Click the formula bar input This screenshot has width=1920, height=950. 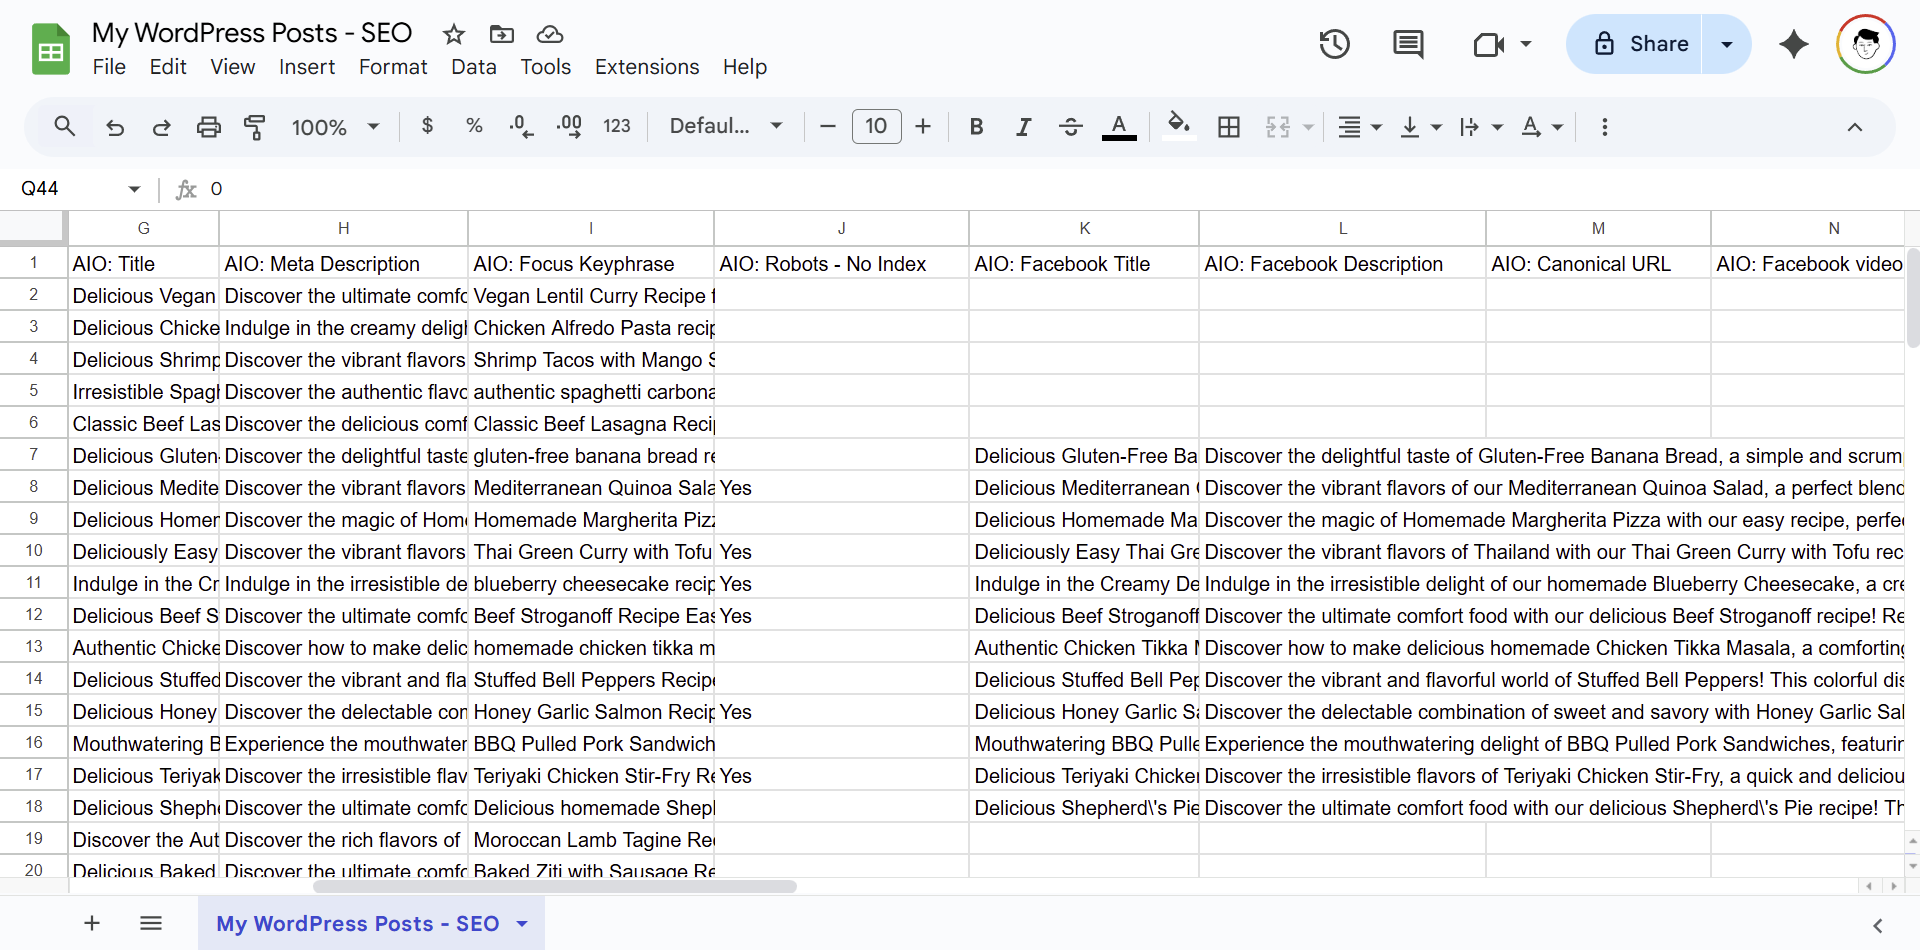click(x=1060, y=189)
